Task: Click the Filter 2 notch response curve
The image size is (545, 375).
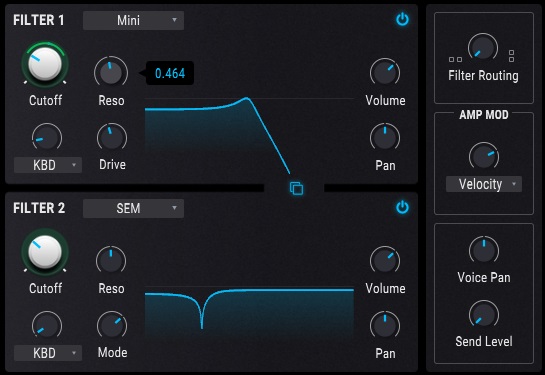Action: point(249,308)
